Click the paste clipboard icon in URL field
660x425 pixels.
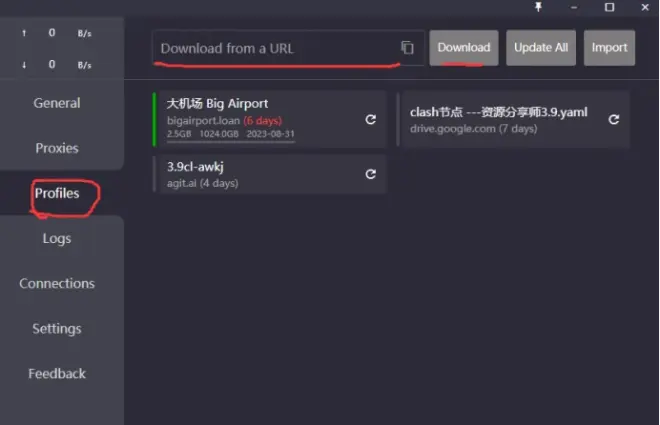point(407,48)
